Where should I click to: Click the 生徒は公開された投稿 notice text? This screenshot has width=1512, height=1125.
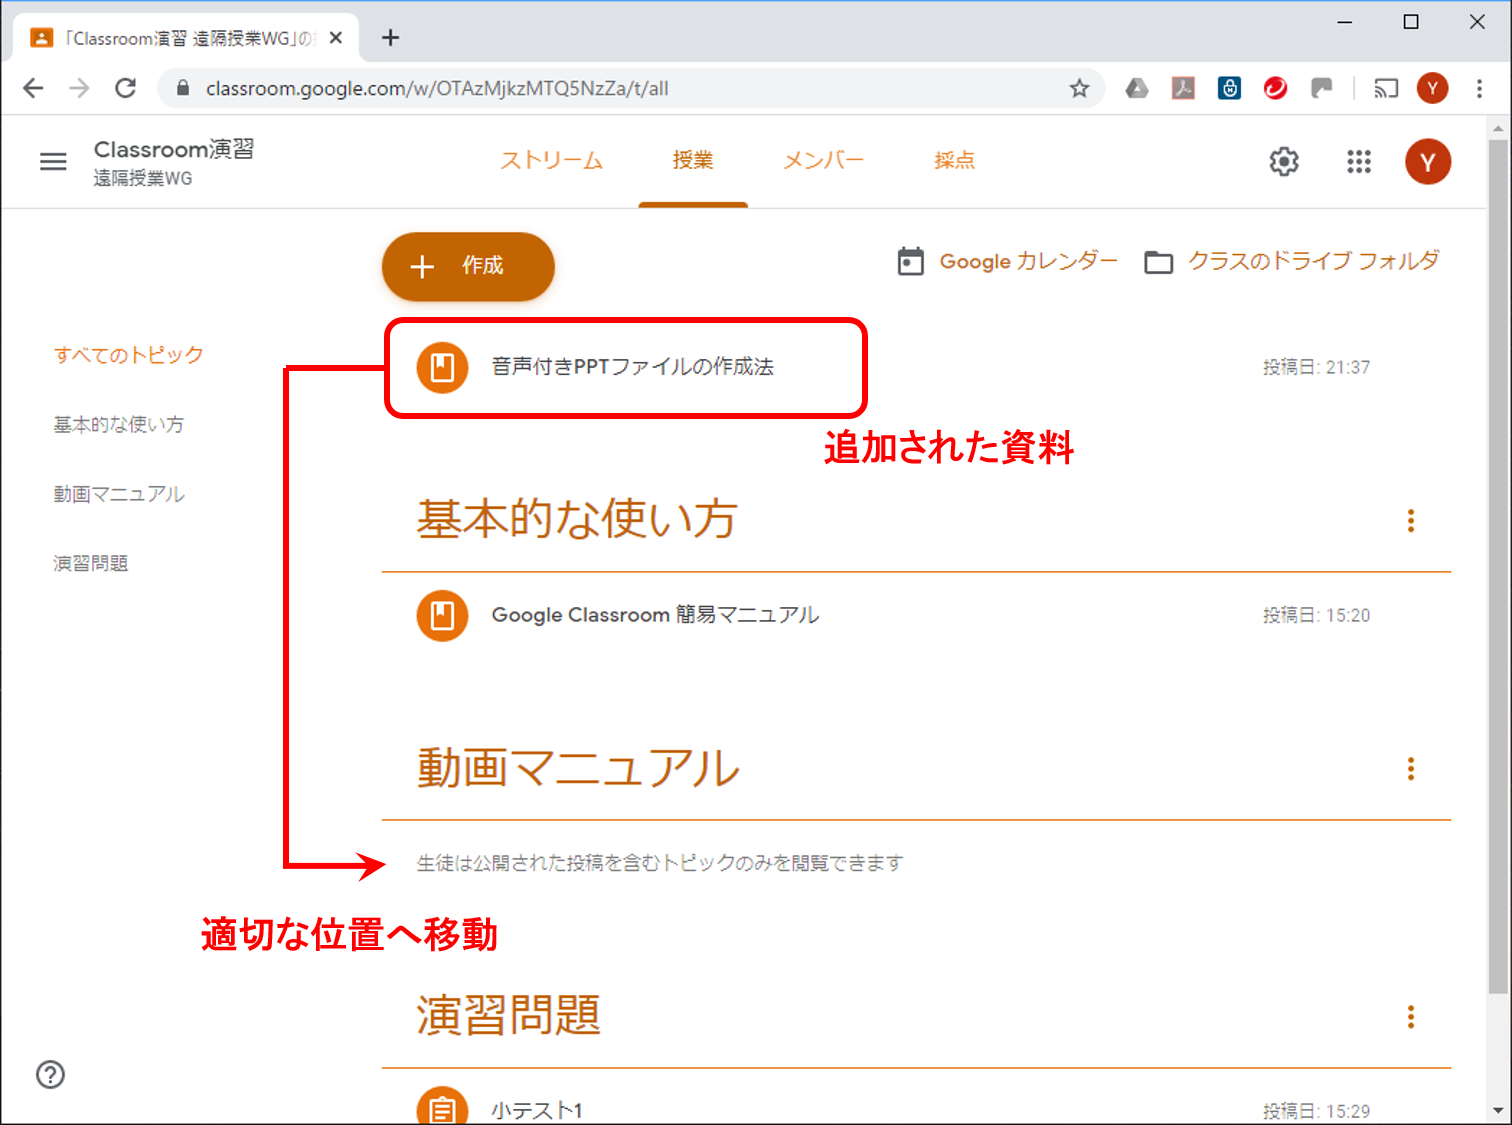660,862
